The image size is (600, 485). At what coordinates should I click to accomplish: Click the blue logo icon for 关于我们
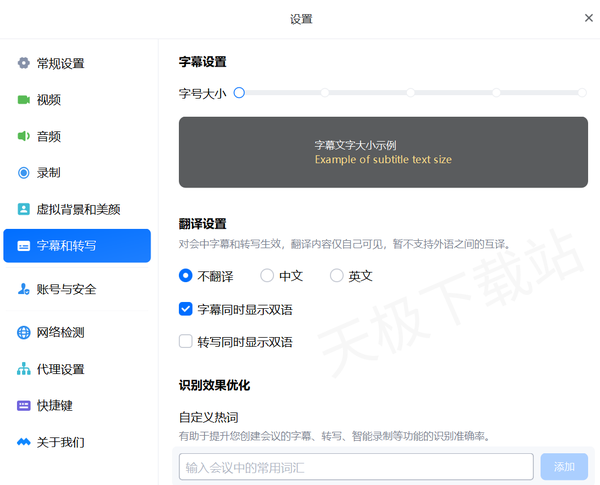(x=24, y=442)
